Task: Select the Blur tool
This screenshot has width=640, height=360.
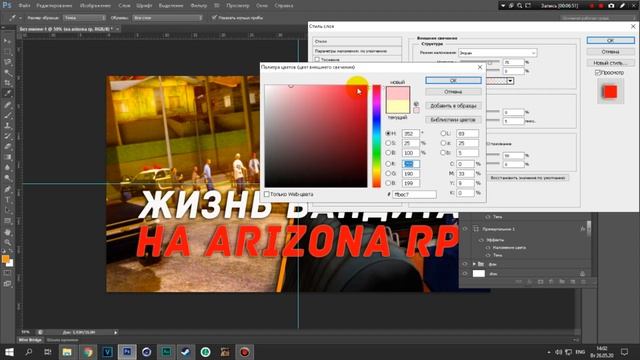Action: 7,168
